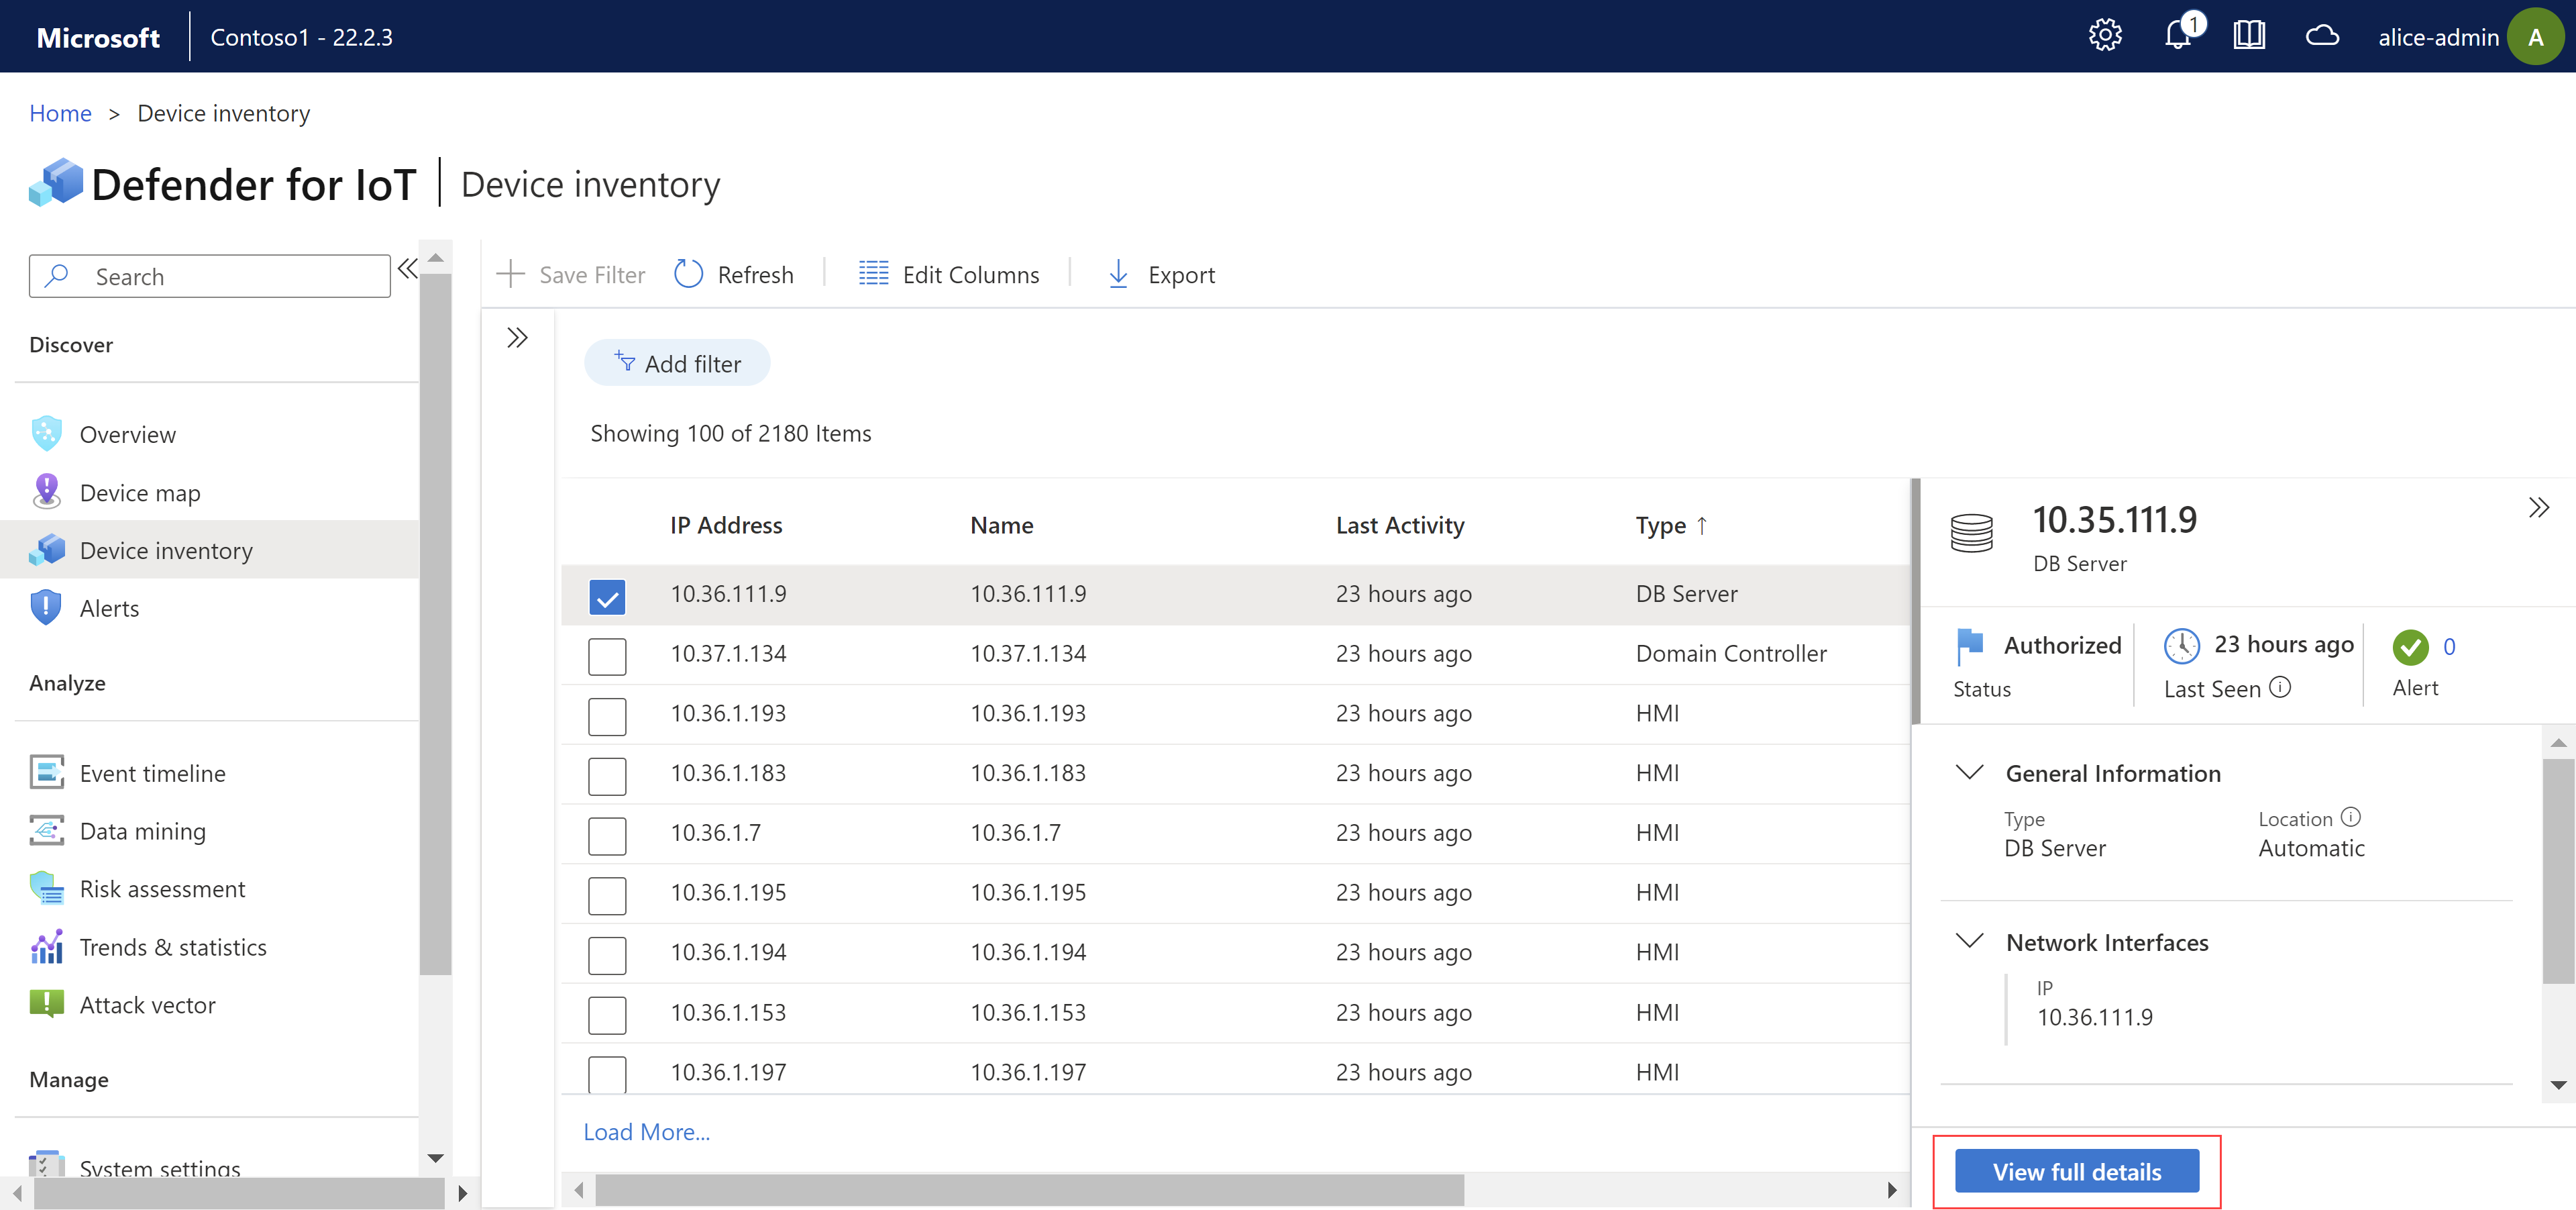The height and width of the screenshot is (1210, 2576).
Task: Click the Last Seen info icon
Action: pos(2280,687)
